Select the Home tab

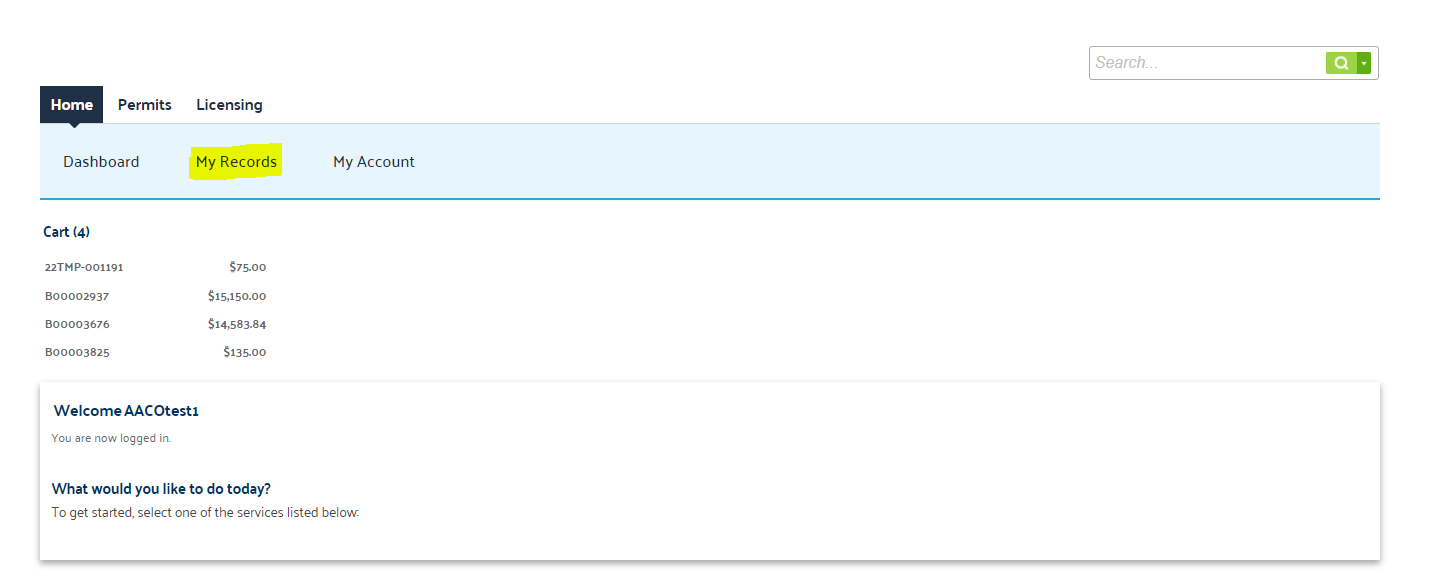click(x=71, y=105)
